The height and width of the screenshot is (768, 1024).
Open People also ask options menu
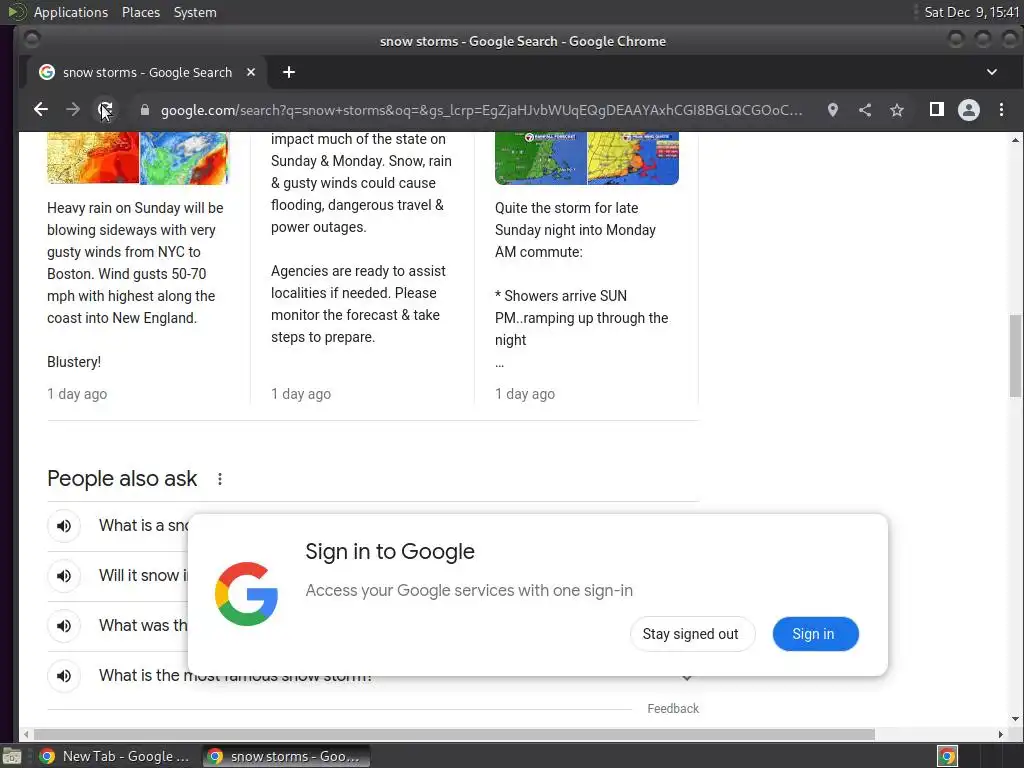220,479
